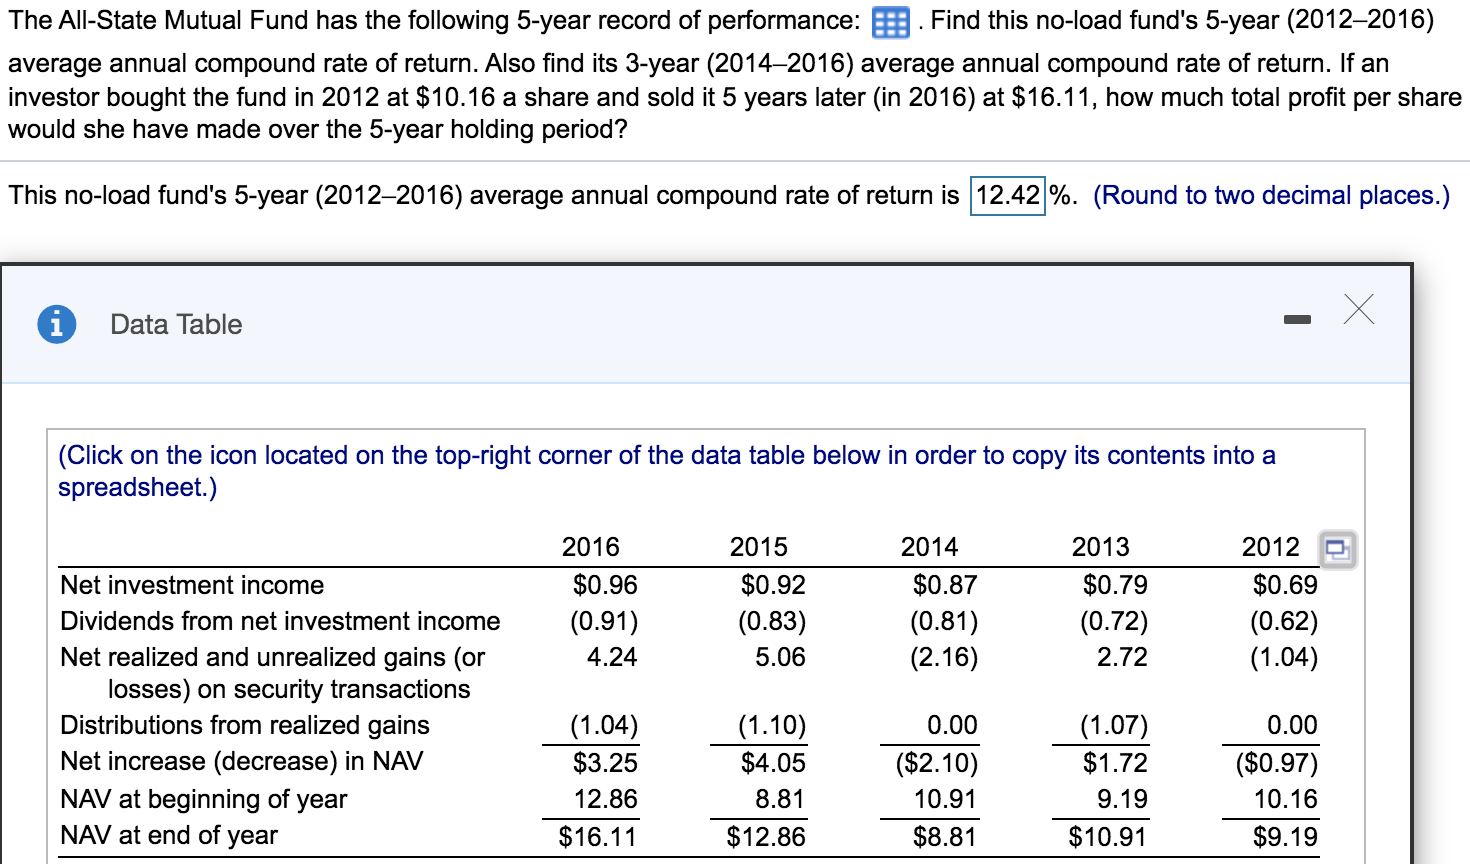Click the $12.86 end NAV value
Screen dimensions: 1470x864
tap(765, 836)
